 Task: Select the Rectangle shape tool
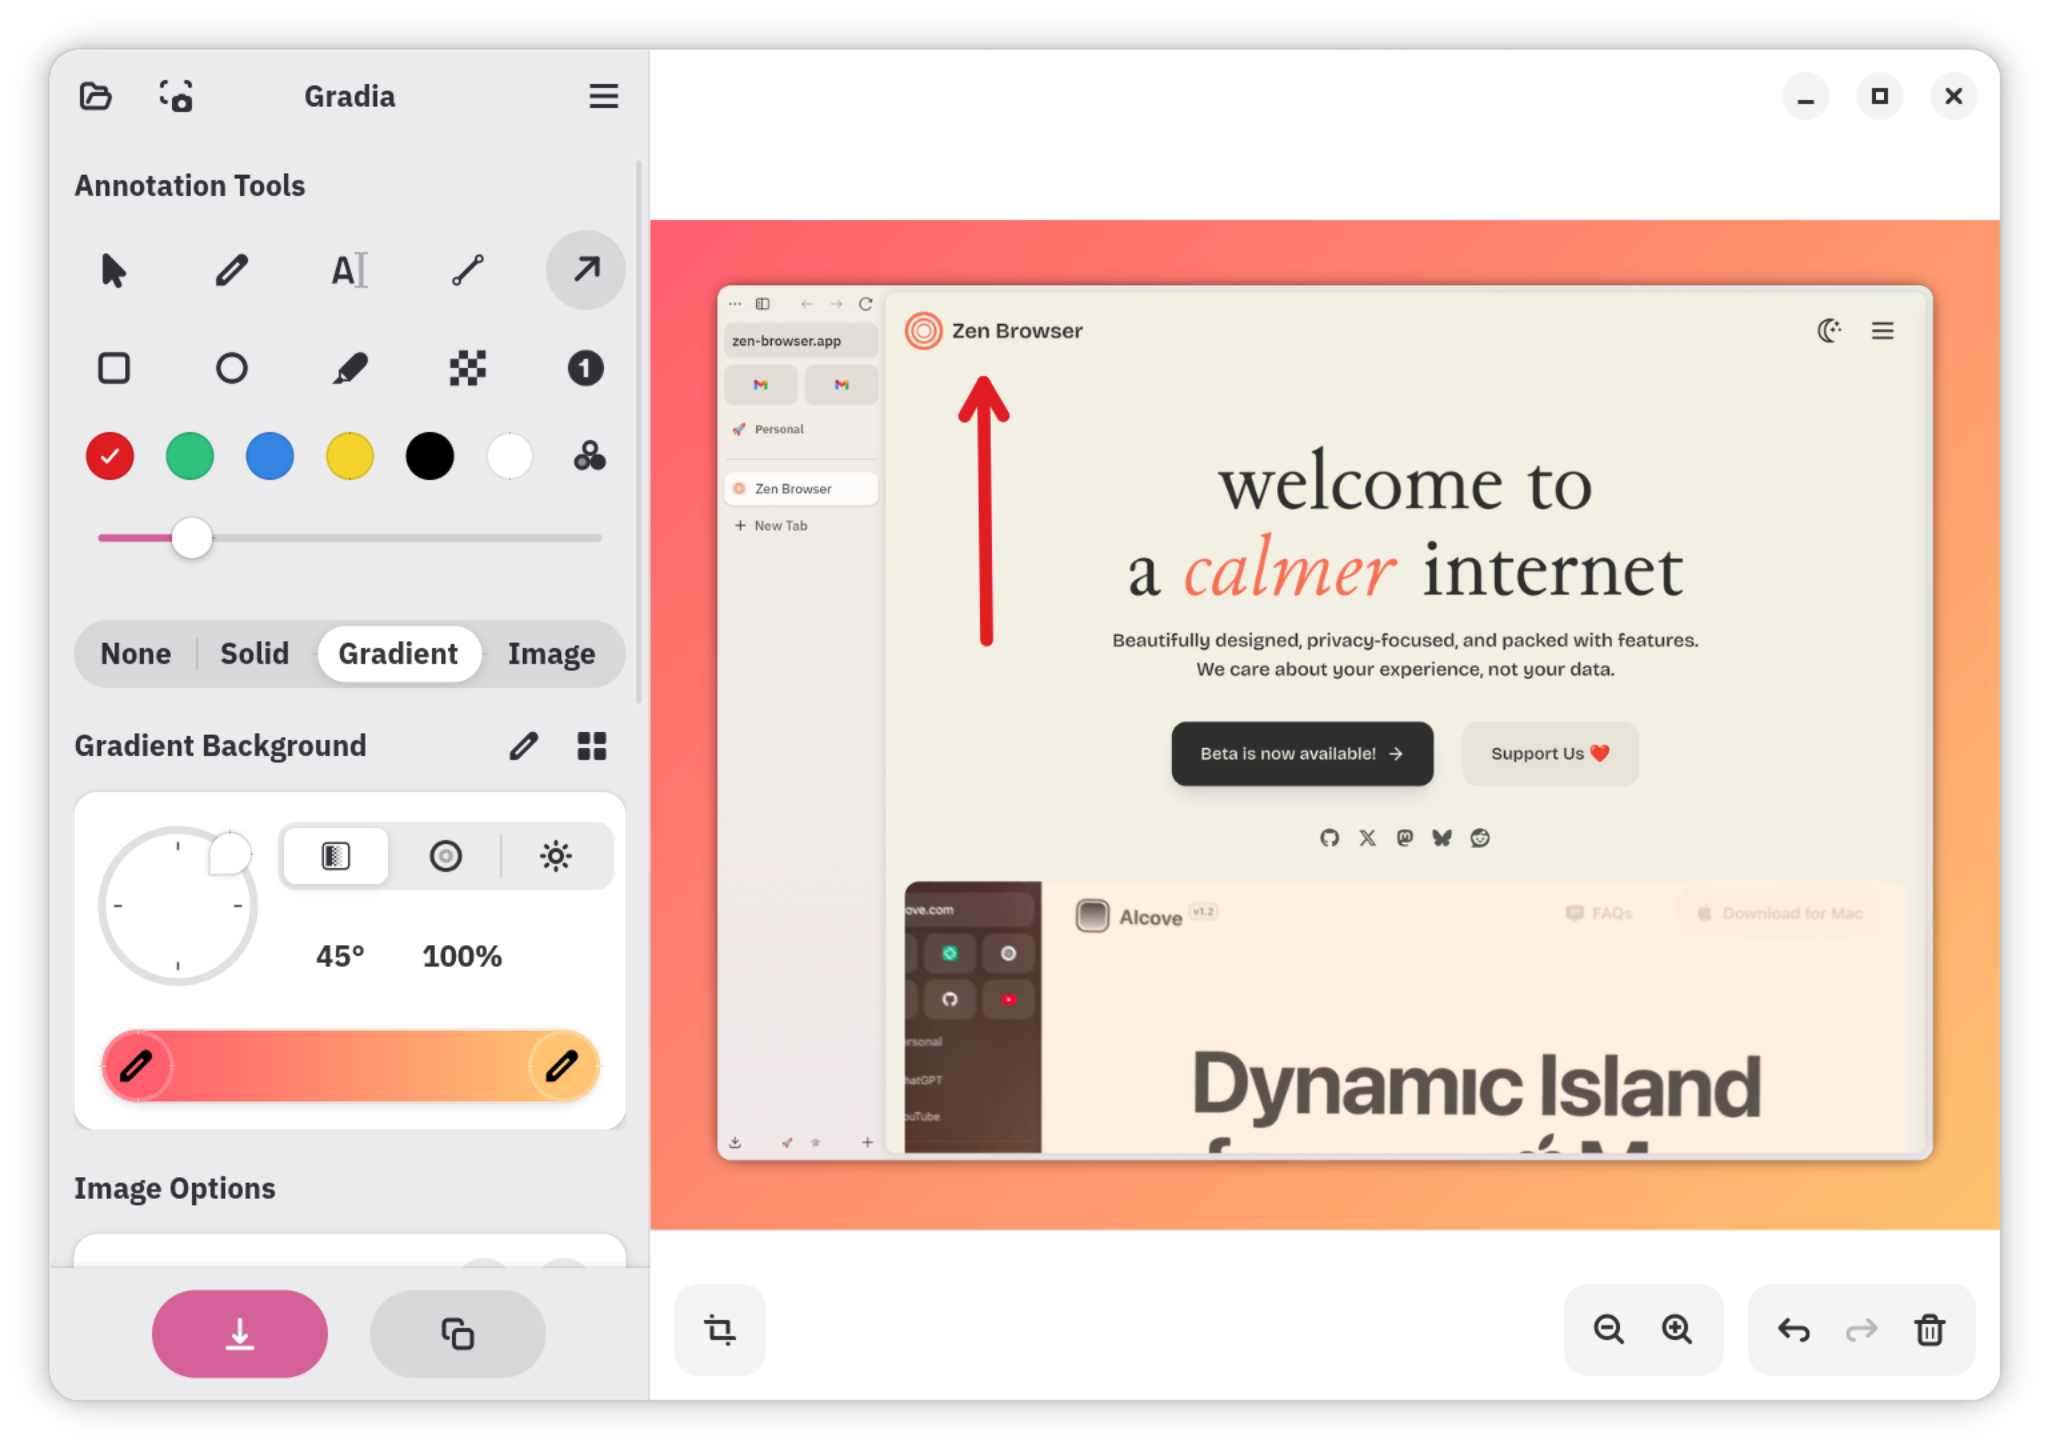click(x=114, y=368)
